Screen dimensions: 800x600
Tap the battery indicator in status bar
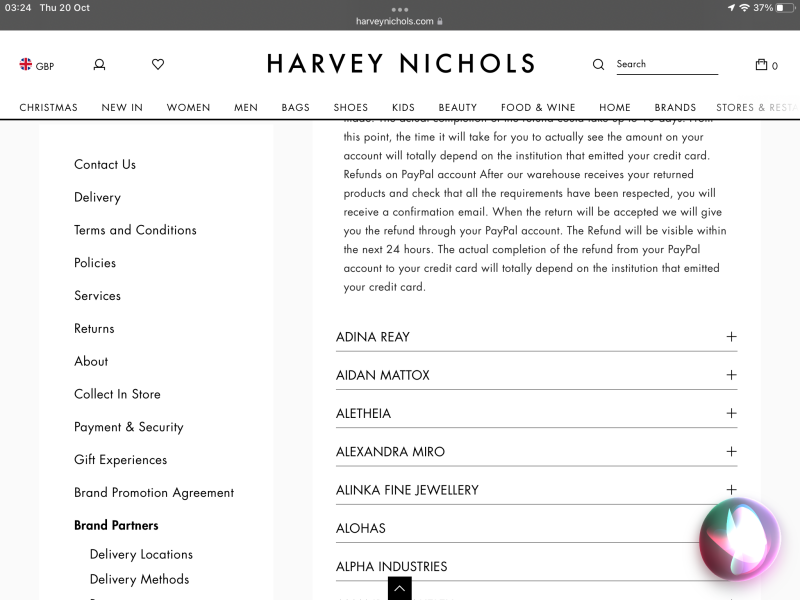784,8
